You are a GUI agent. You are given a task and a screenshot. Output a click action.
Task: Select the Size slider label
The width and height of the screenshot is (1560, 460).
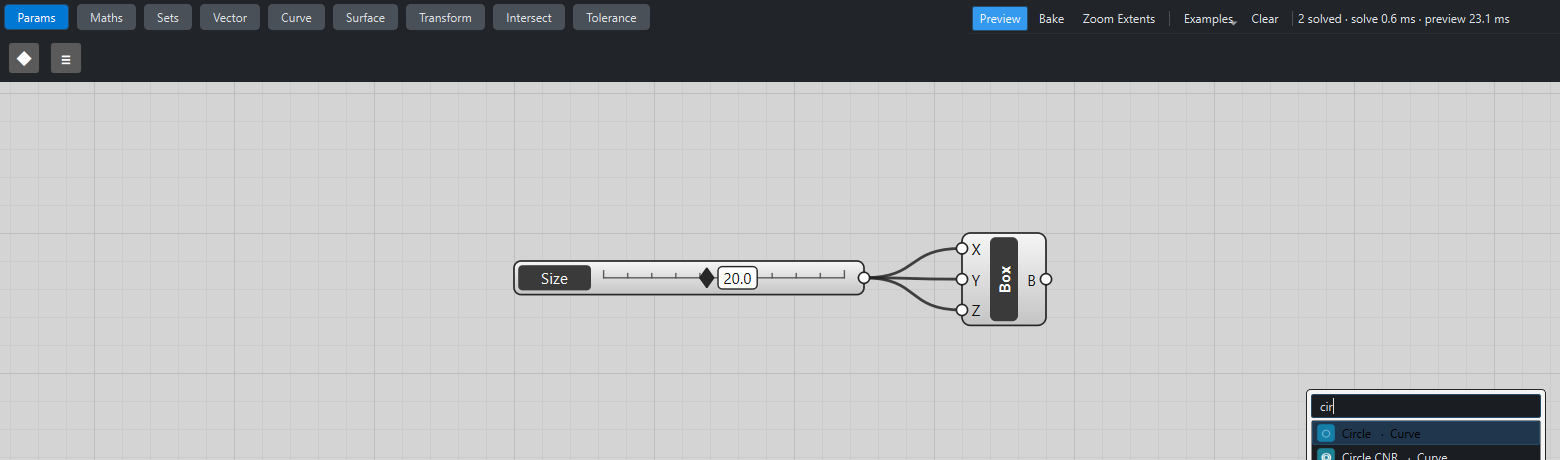coord(554,278)
